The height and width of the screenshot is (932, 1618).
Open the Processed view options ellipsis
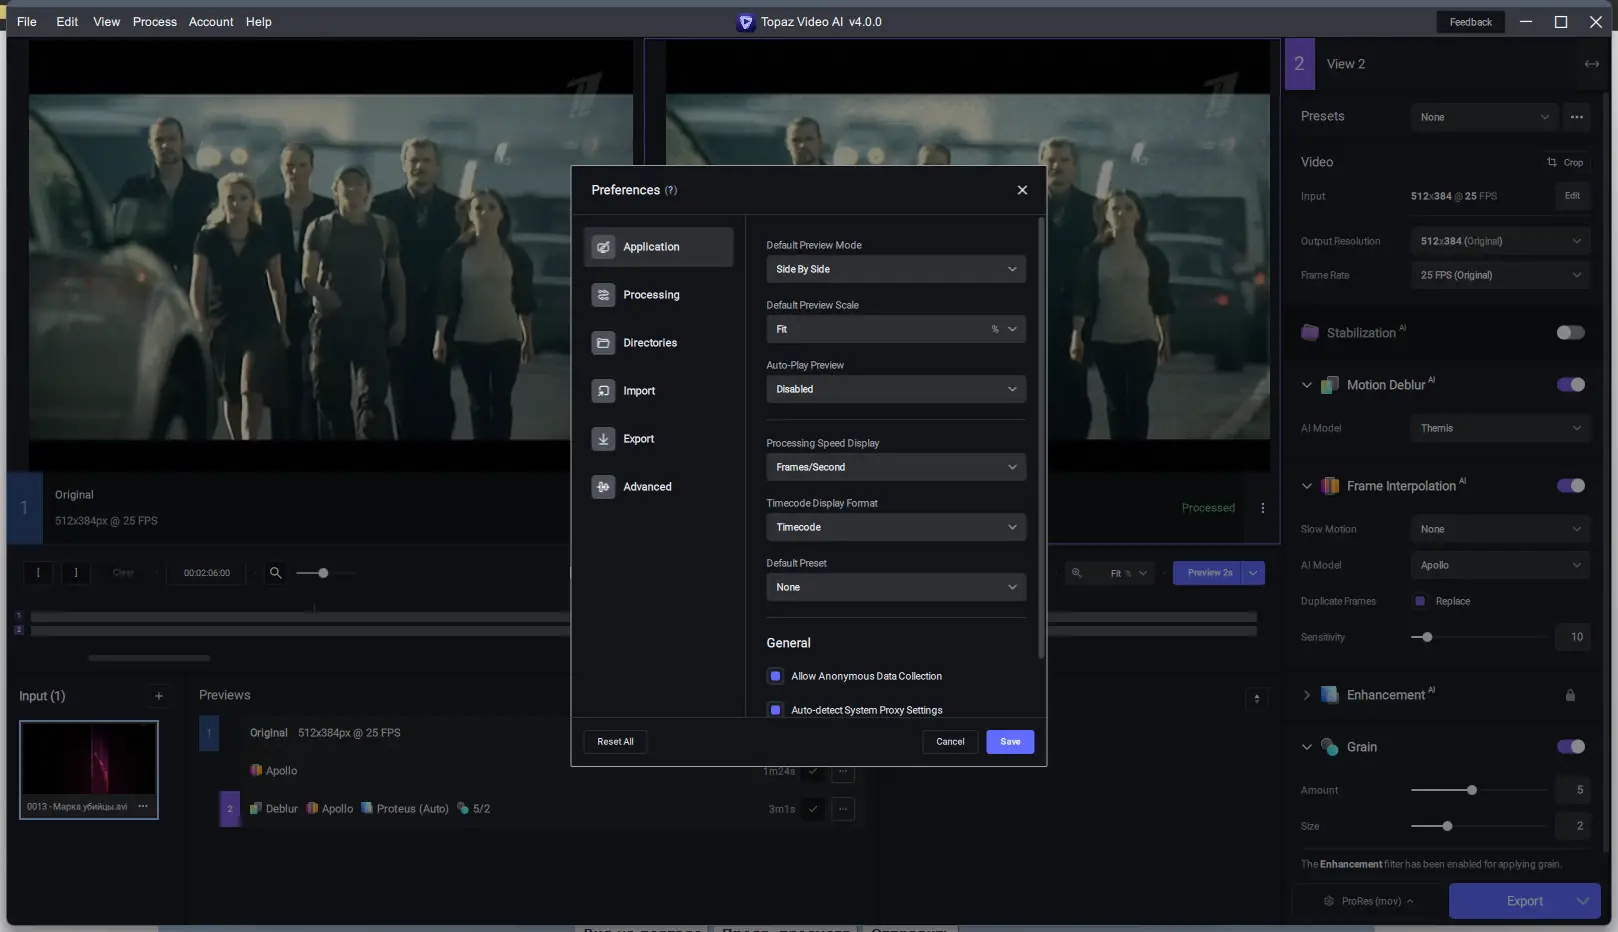click(x=1263, y=508)
